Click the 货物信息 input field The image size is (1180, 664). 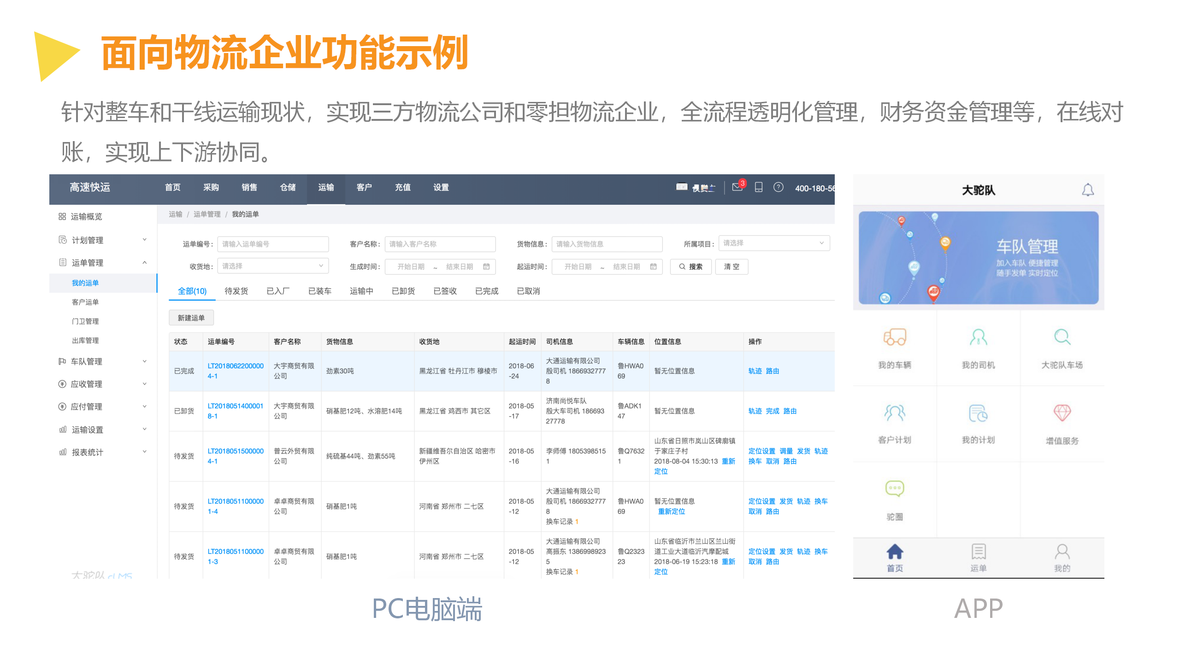(607, 244)
